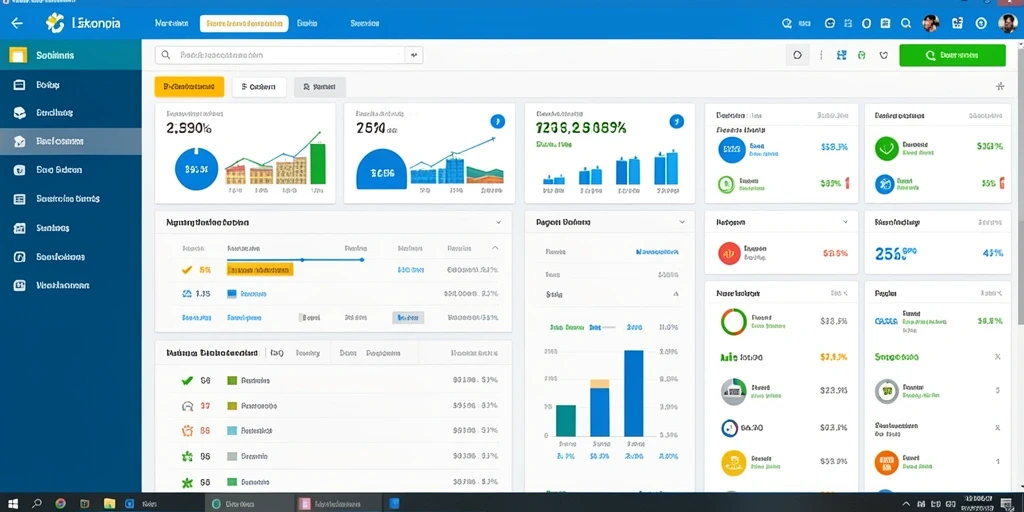Select the highlighted third item in the left sidebar
The width and height of the screenshot is (1024, 512).
pyautogui.click(x=71, y=141)
